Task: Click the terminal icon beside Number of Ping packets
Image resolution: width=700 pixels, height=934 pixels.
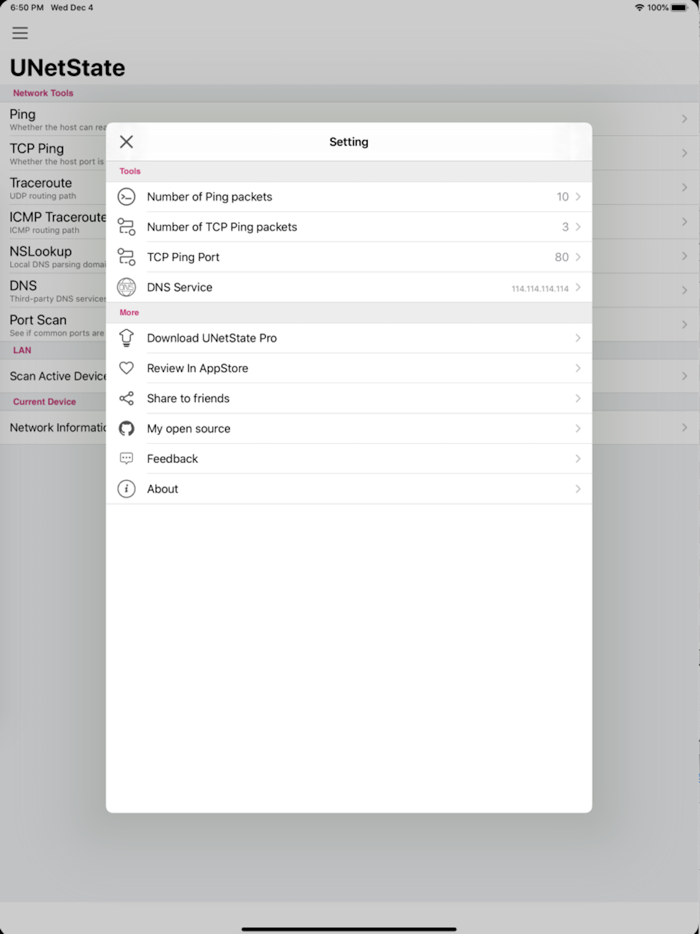Action: (x=126, y=197)
